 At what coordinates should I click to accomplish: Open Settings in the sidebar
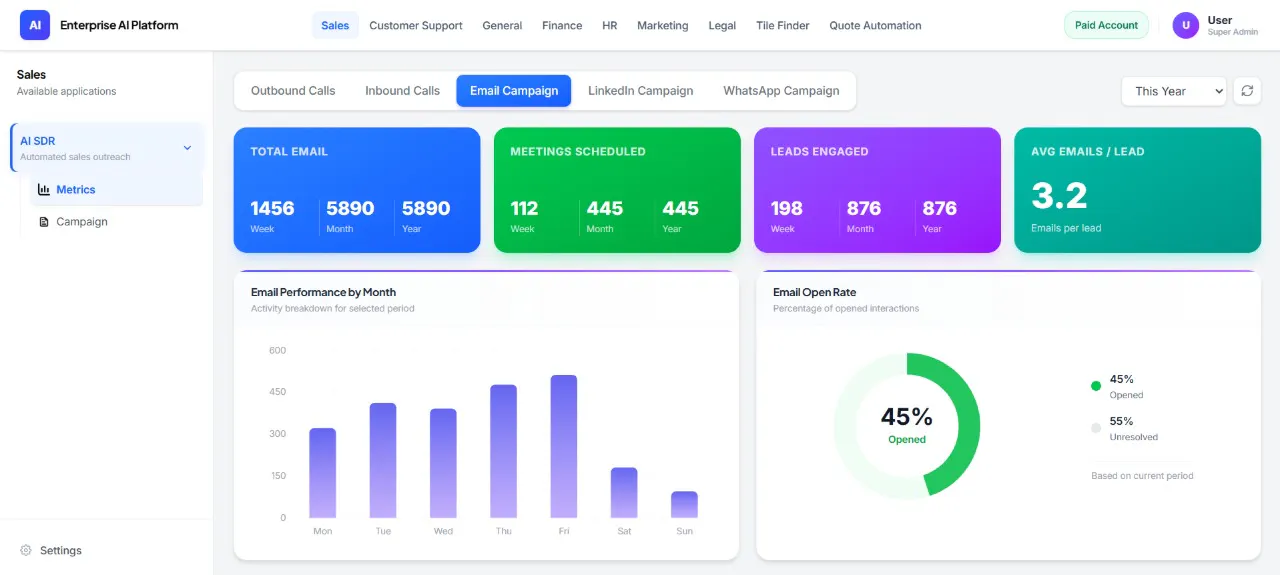(51, 550)
